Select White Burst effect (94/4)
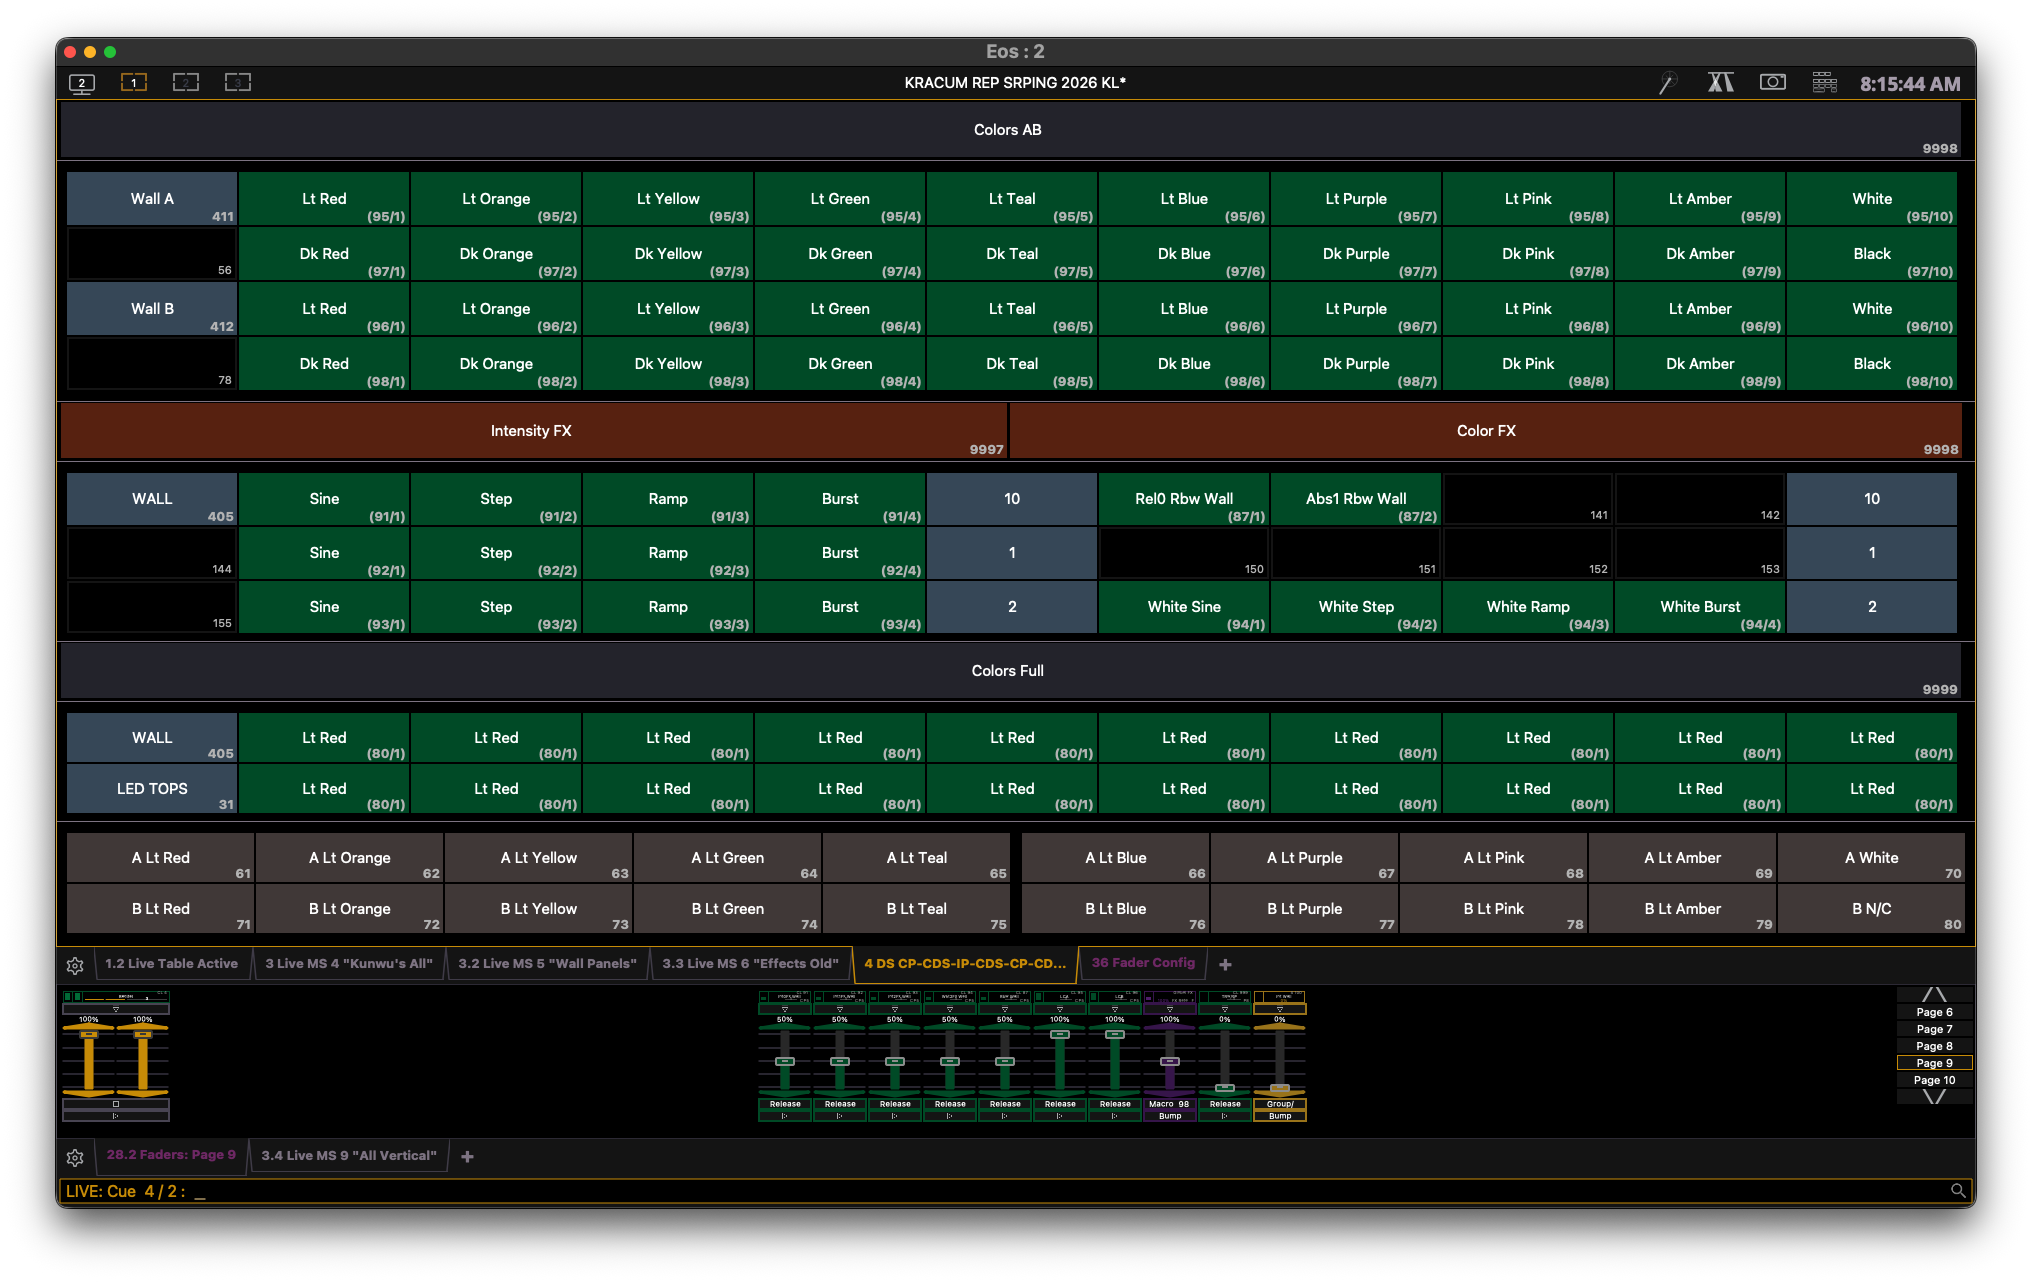Image resolution: width=2032 pixels, height=1282 pixels. [x=1700, y=607]
